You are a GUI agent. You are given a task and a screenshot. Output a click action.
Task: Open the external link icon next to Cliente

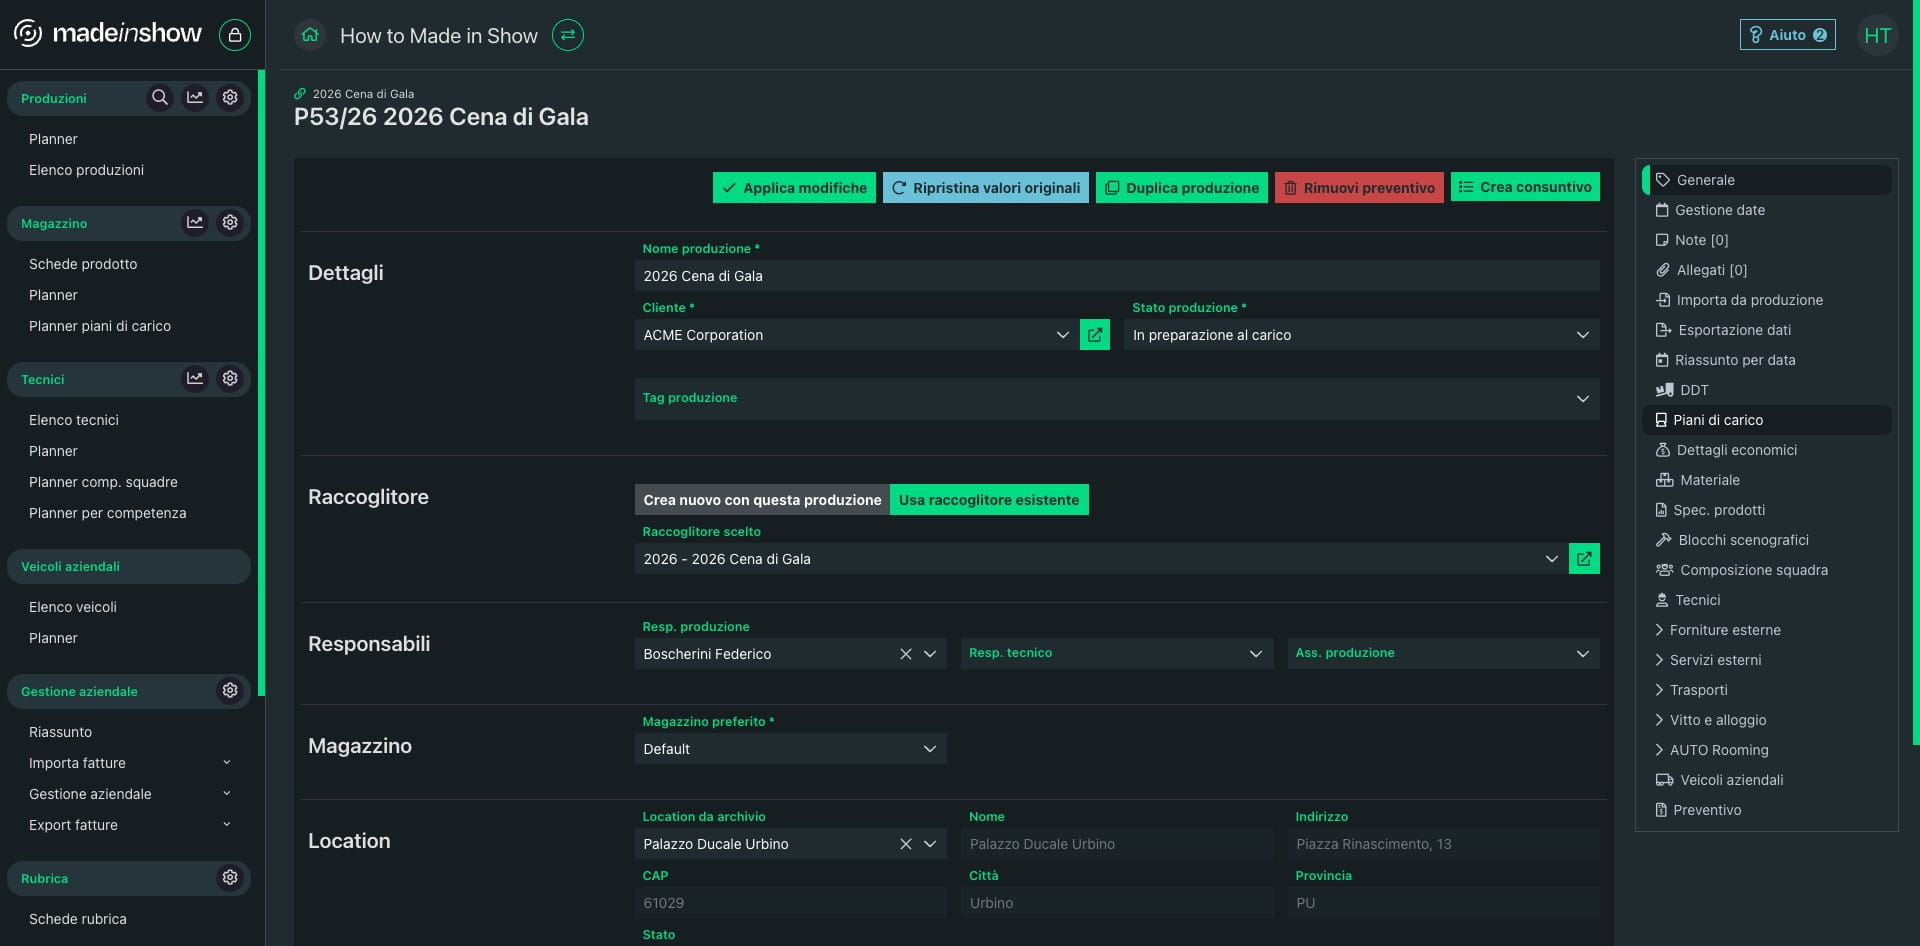pyautogui.click(x=1095, y=335)
